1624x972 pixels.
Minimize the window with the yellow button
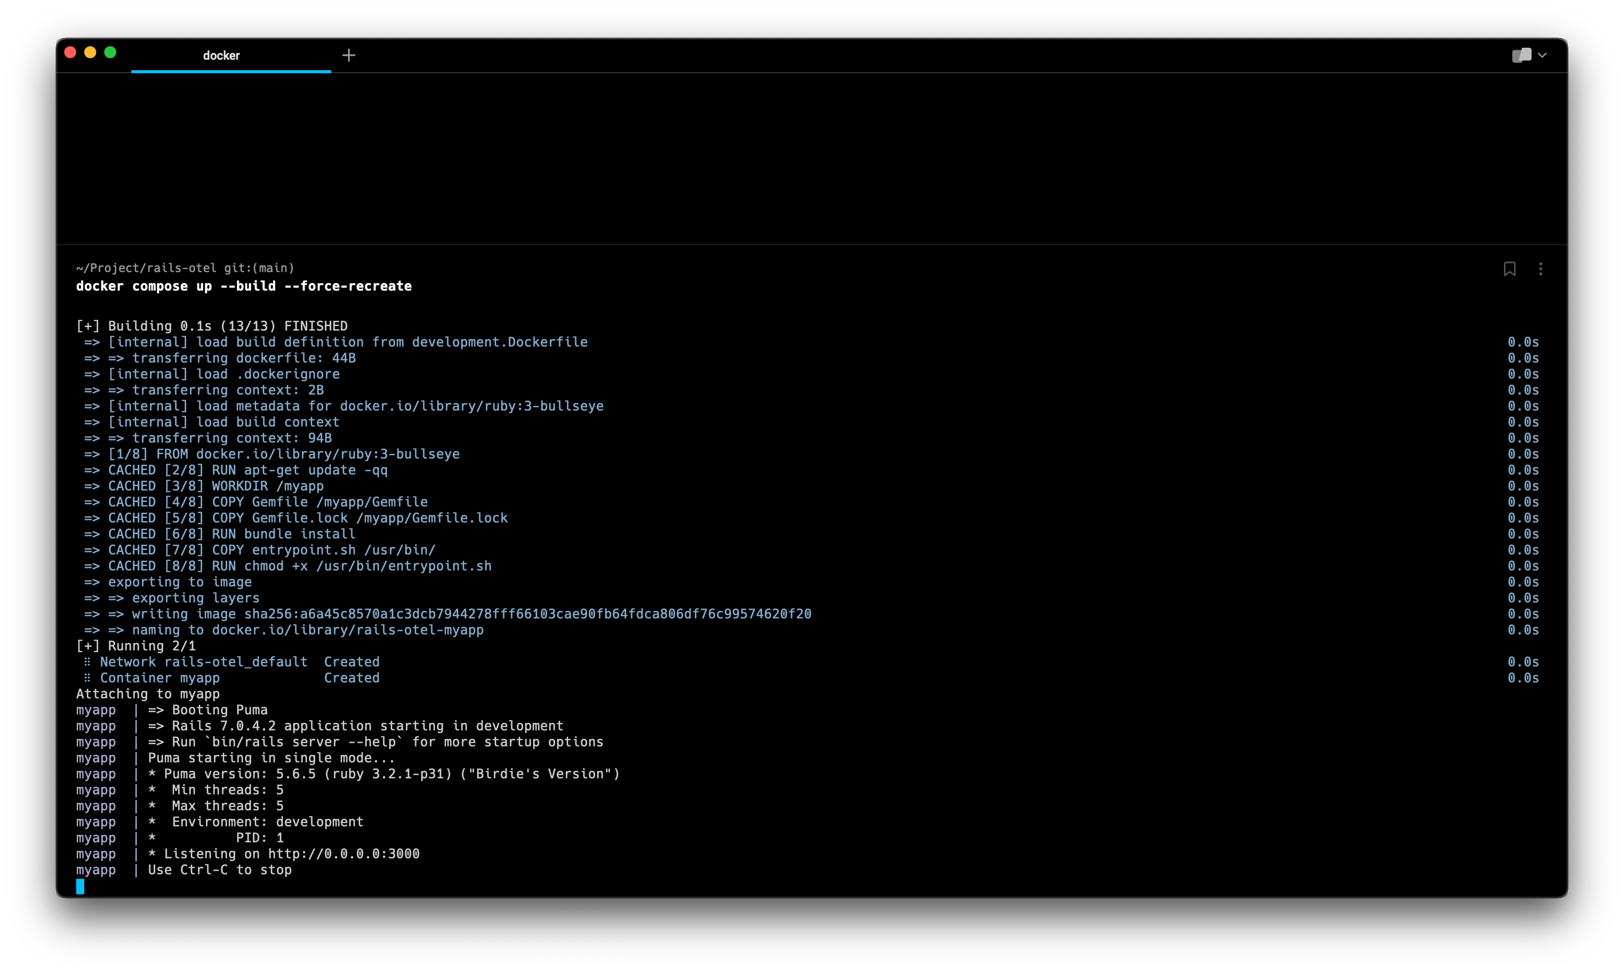(90, 53)
